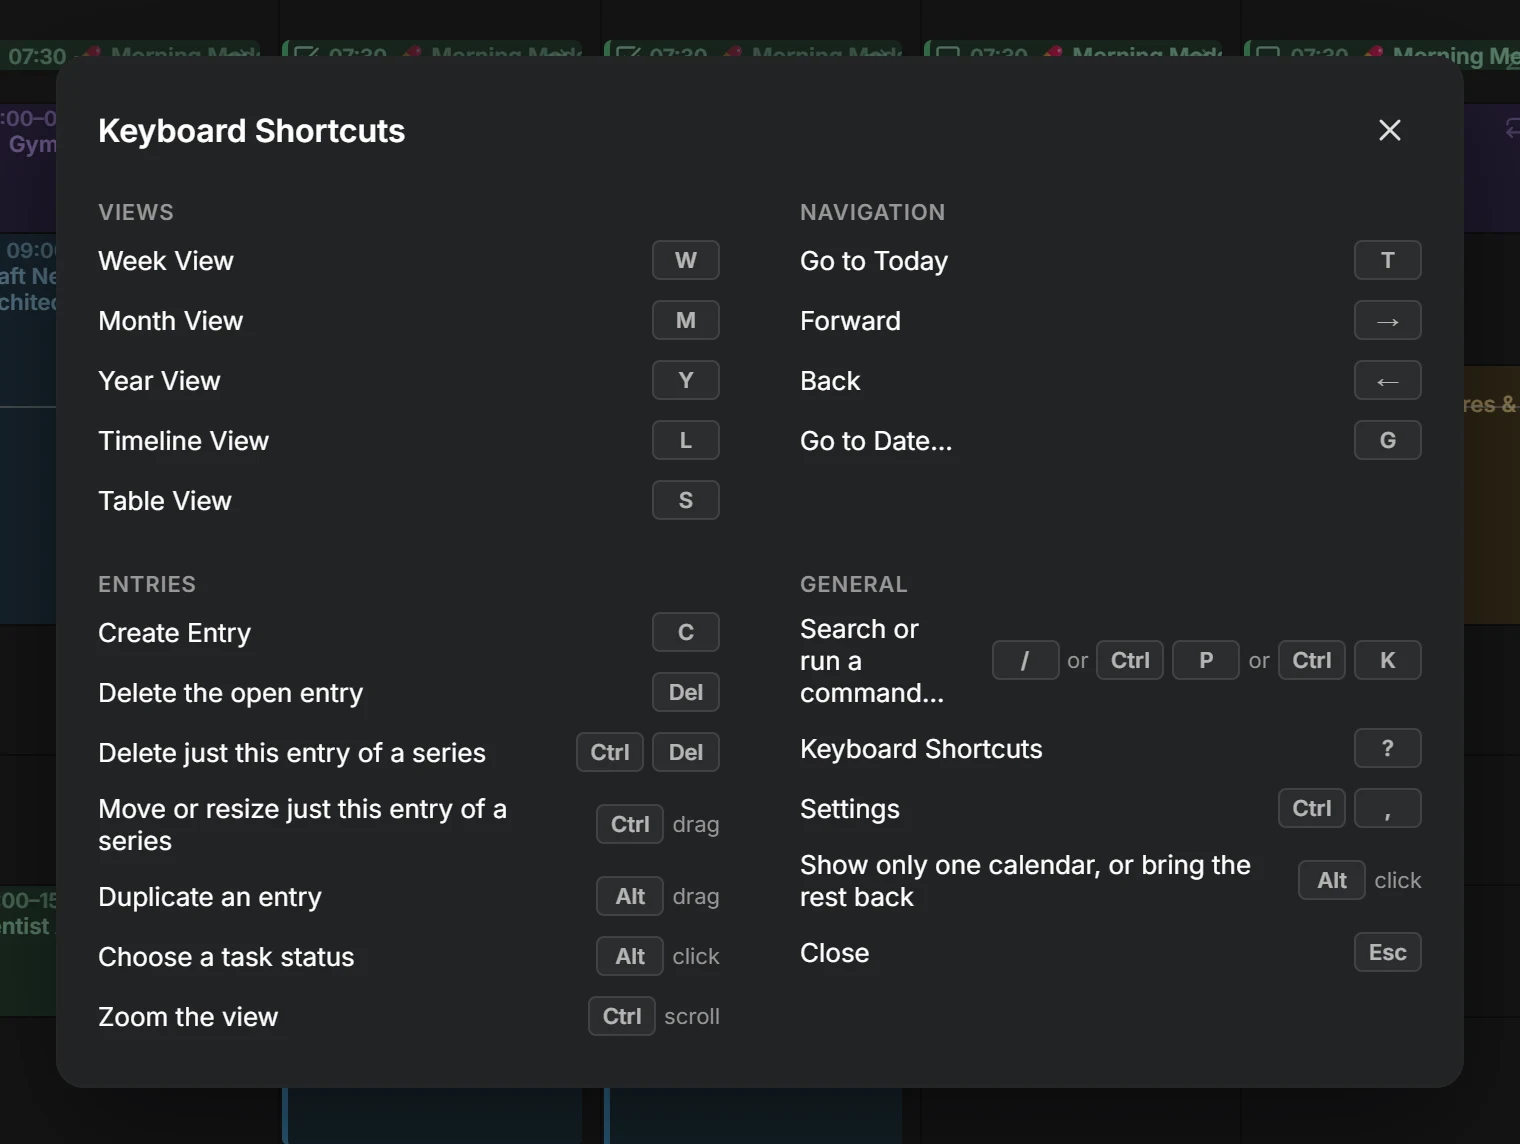Click the Week View label
Screen dimensions: 1520x1144
click(166, 261)
